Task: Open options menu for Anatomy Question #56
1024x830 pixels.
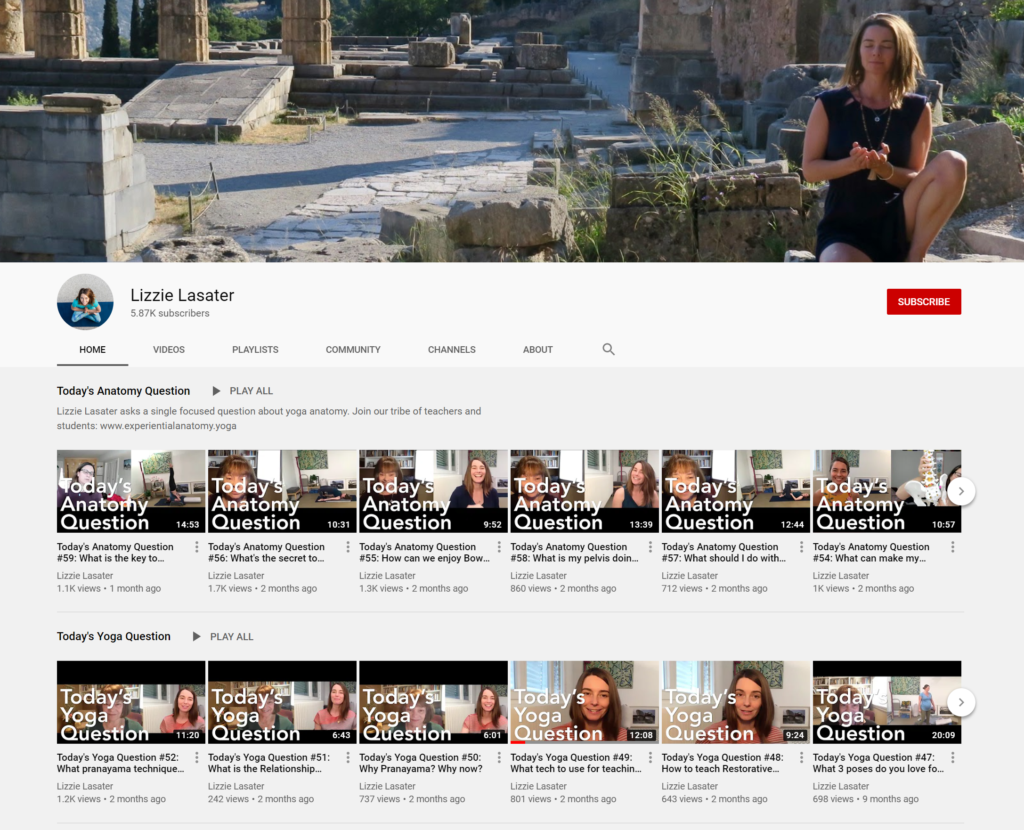Action: pos(347,547)
